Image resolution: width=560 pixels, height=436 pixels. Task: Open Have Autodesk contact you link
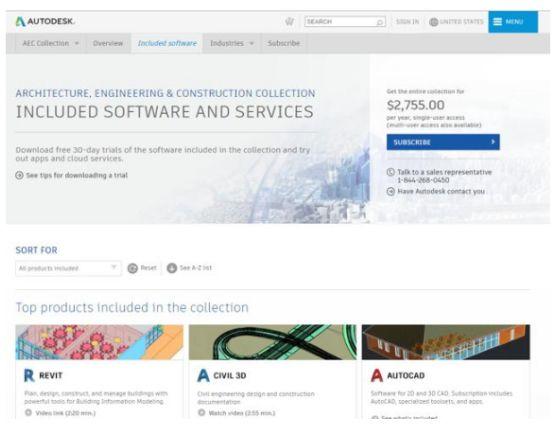[x=441, y=191]
